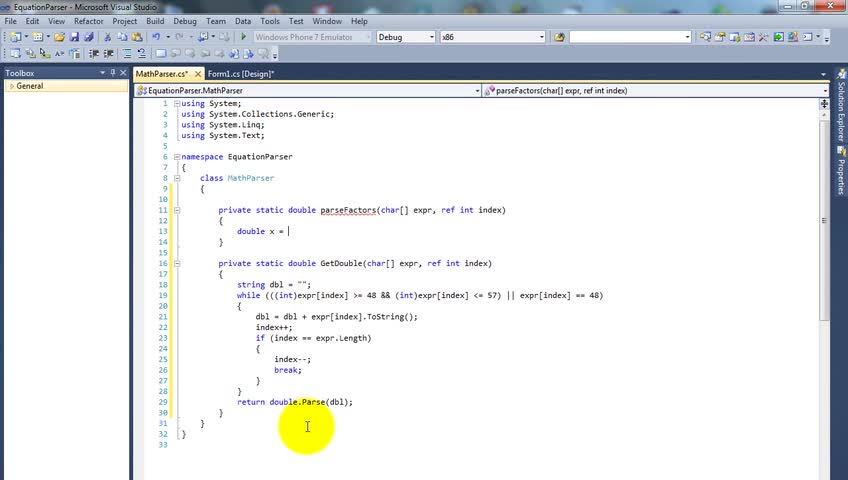Open the Command Window toolbar icon
Screen dimensions: 848x480
click(x=807, y=37)
